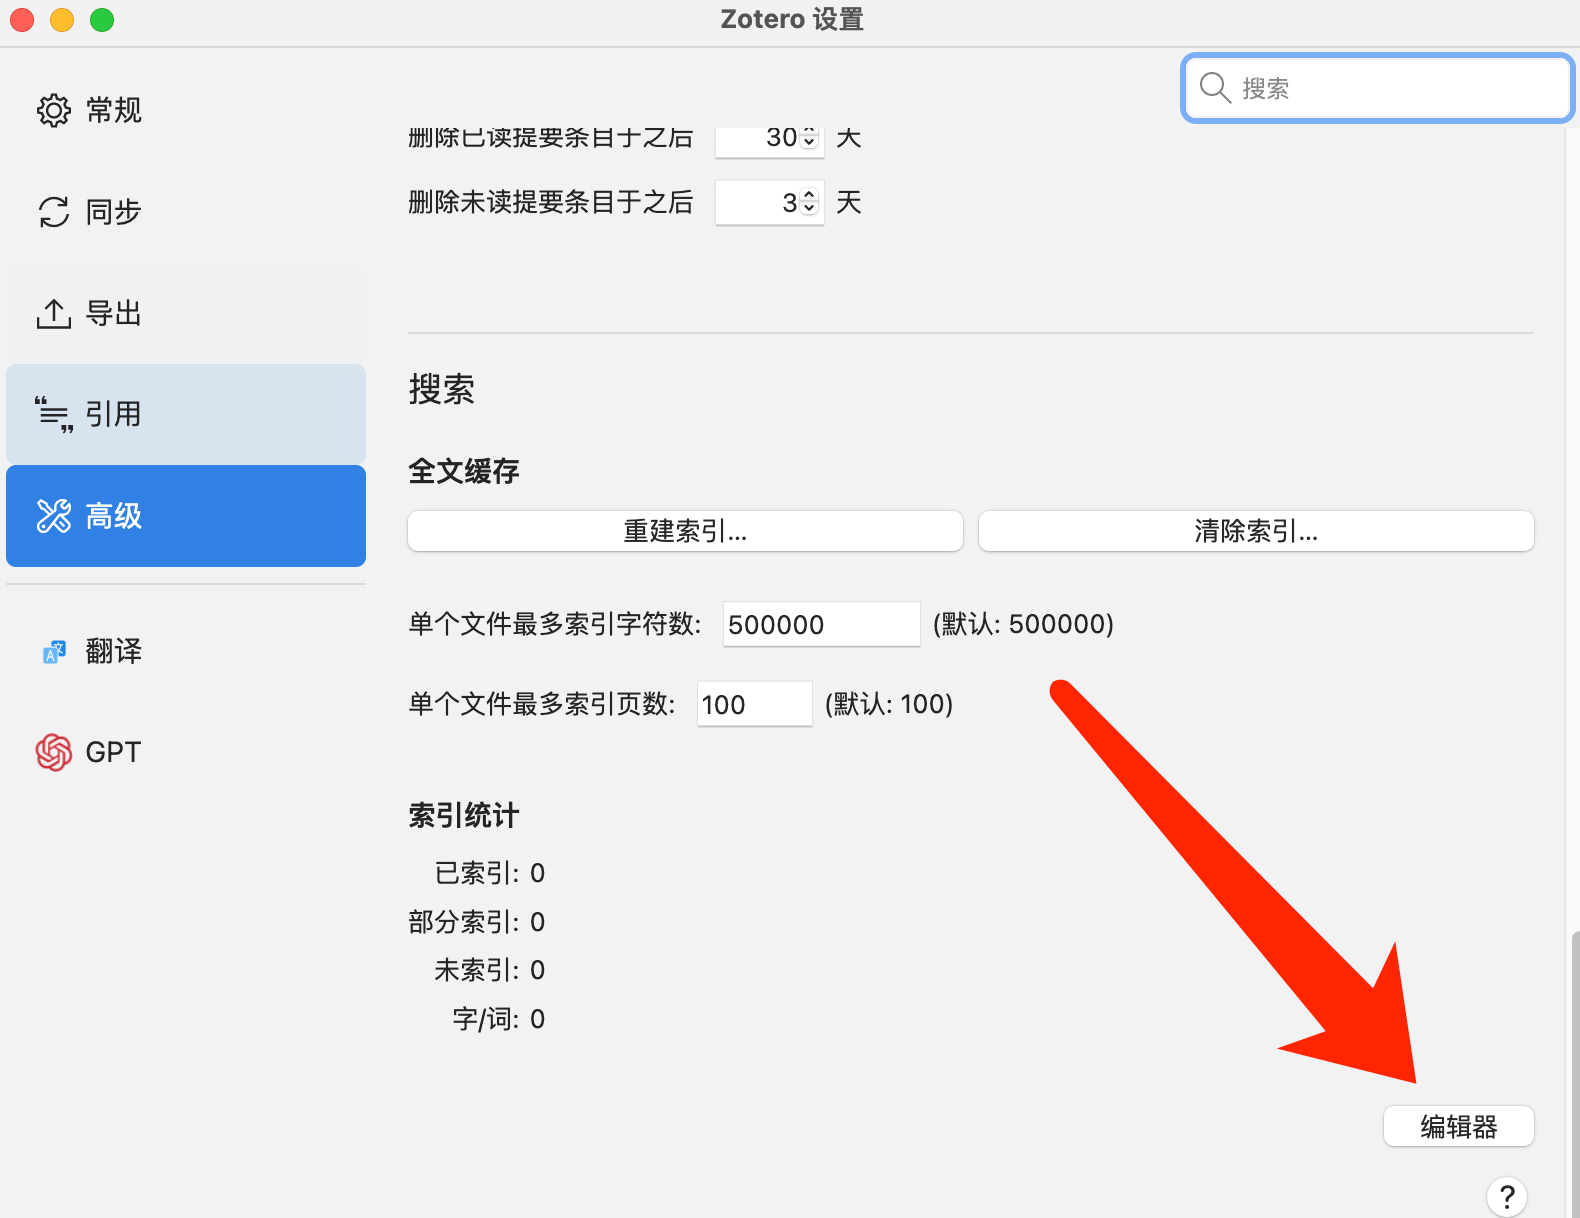
Task: Click the 索引统计 subsection heading
Action: 464,815
